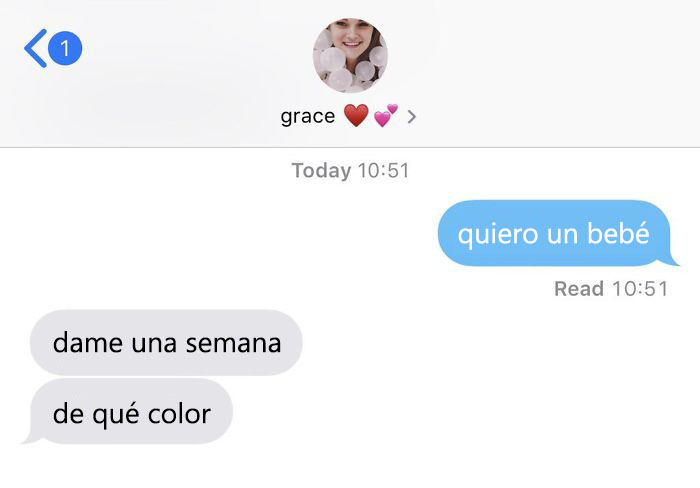Select the gray bubble de qué color
700x488 pixels.
(128, 412)
